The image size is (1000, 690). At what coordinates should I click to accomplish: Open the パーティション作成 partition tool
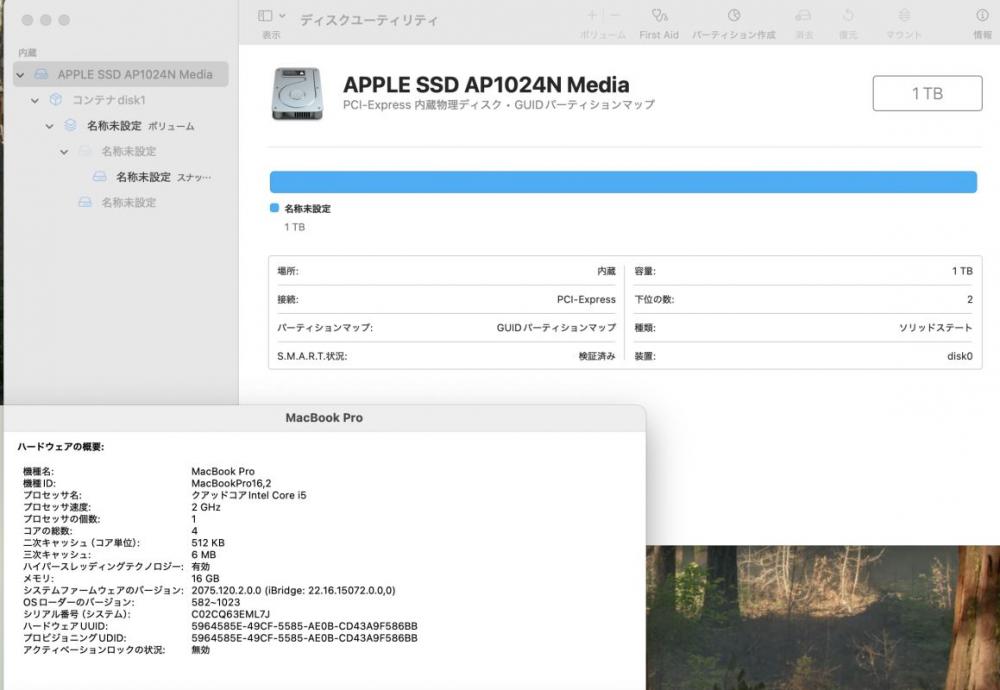tap(733, 15)
